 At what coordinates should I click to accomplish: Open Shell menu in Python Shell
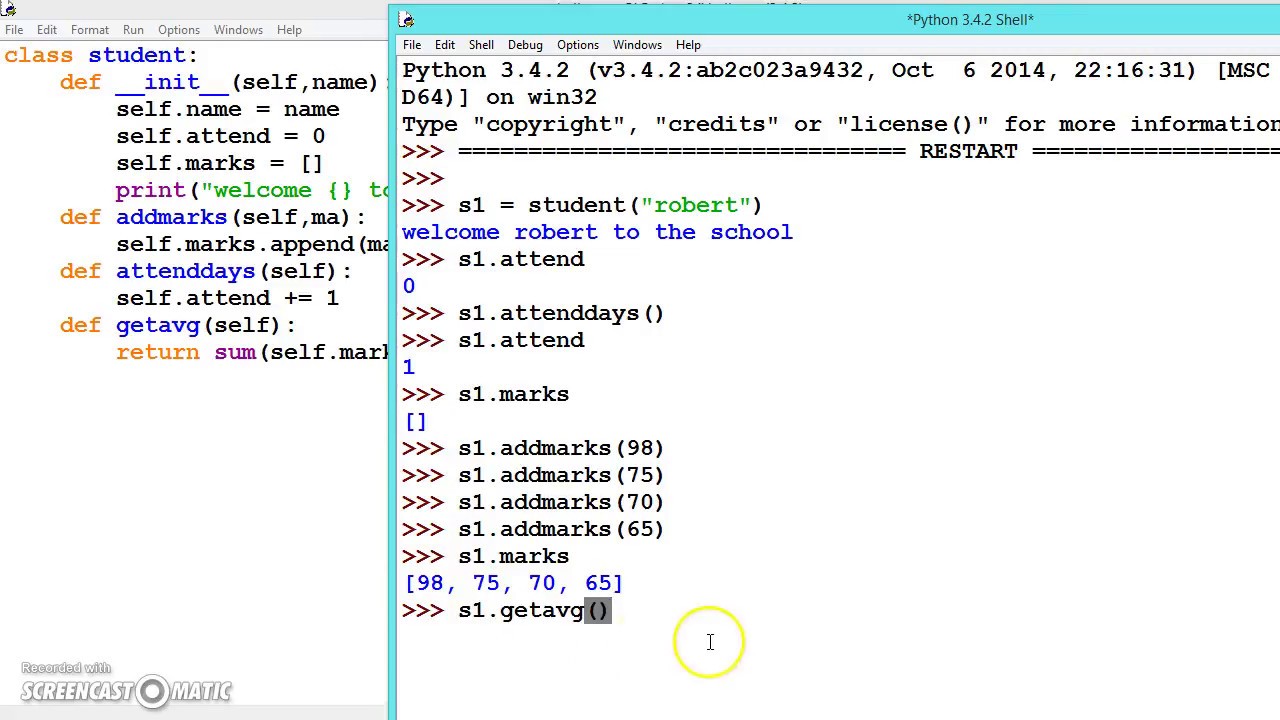481,45
